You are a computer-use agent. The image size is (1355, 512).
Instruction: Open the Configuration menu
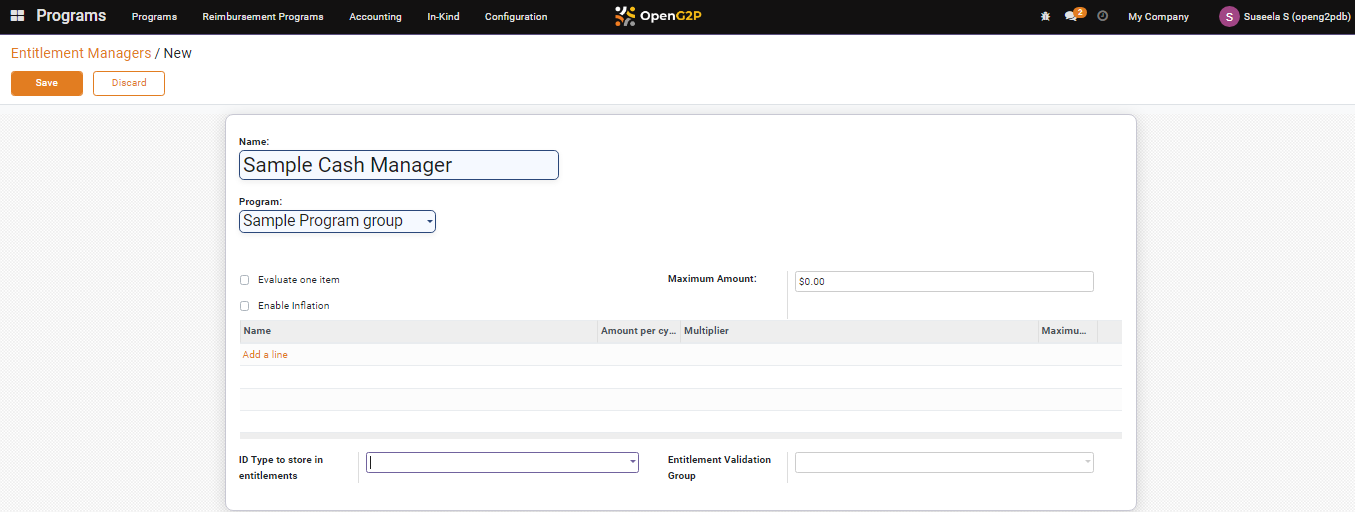pos(515,17)
